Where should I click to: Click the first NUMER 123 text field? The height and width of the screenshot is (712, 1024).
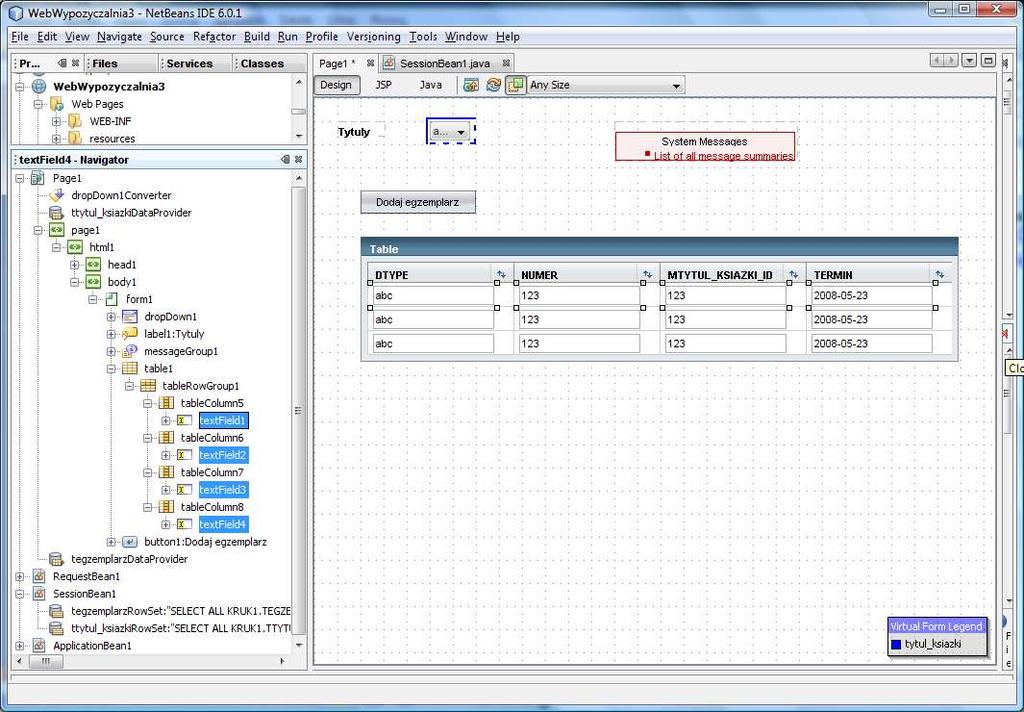[x=579, y=295]
